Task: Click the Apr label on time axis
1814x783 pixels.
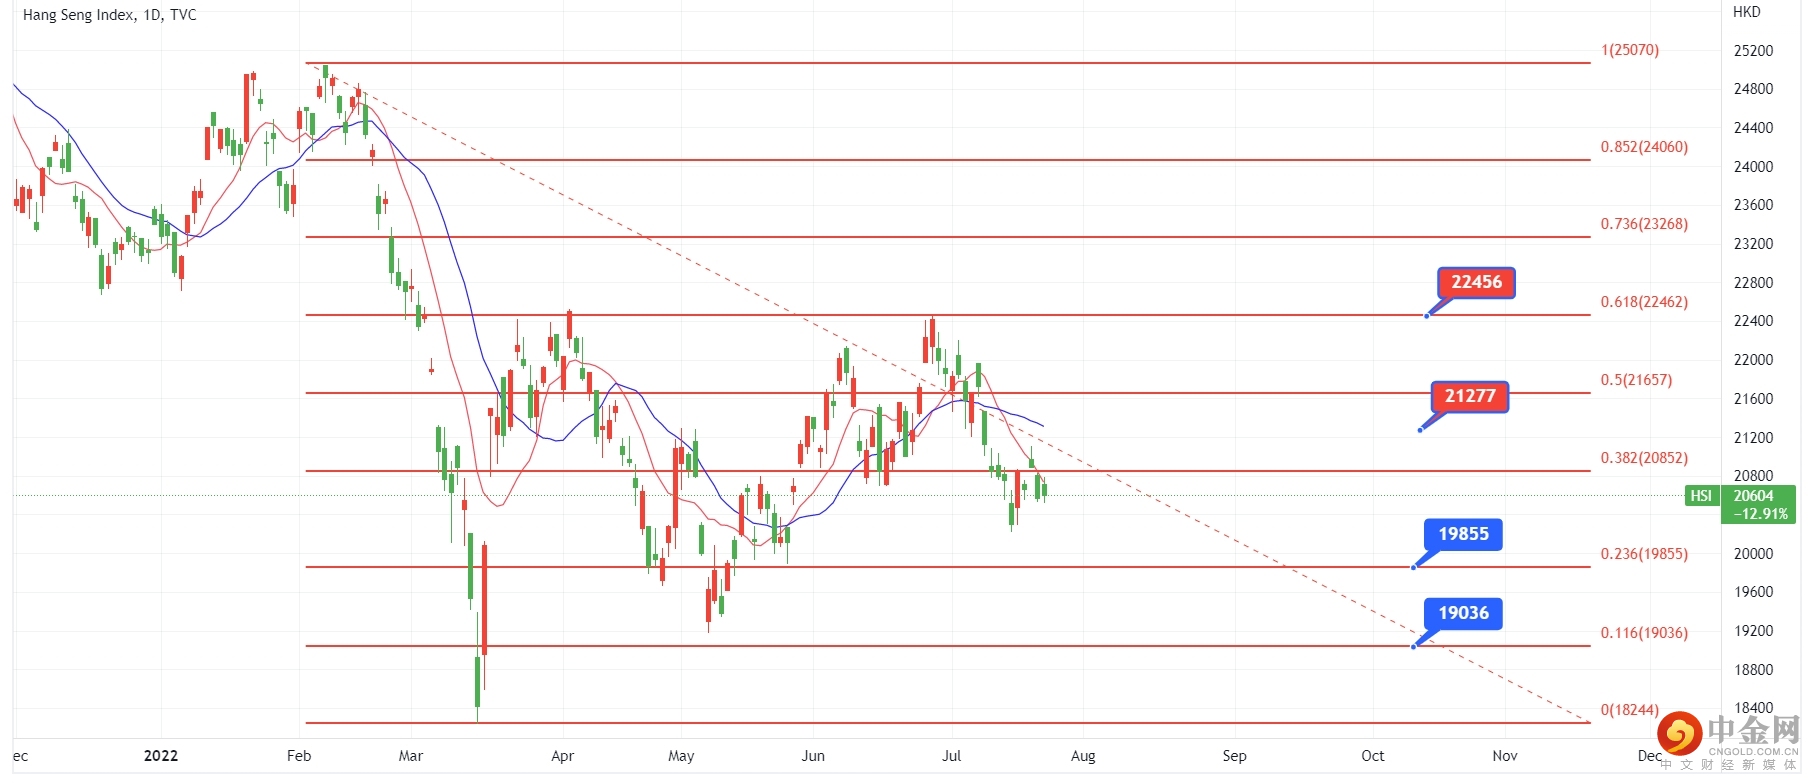Action: 563,756
